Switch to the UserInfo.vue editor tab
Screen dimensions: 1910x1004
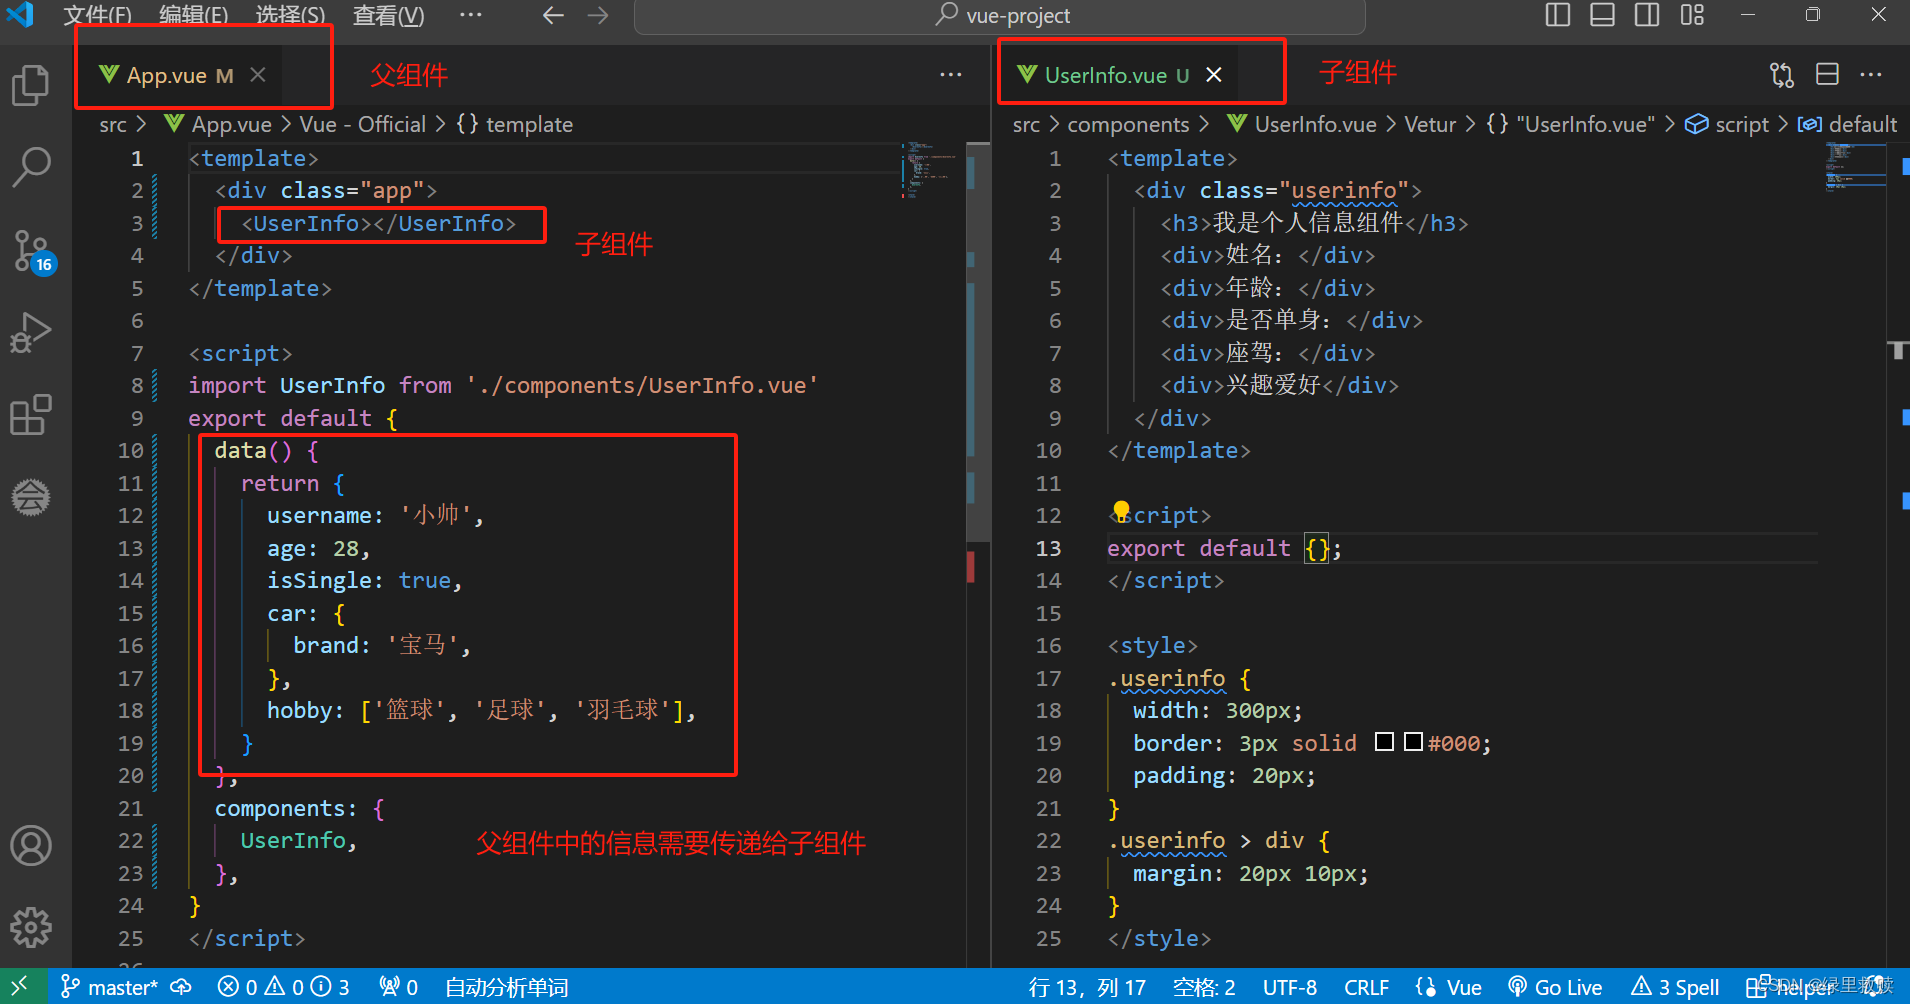(1104, 75)
